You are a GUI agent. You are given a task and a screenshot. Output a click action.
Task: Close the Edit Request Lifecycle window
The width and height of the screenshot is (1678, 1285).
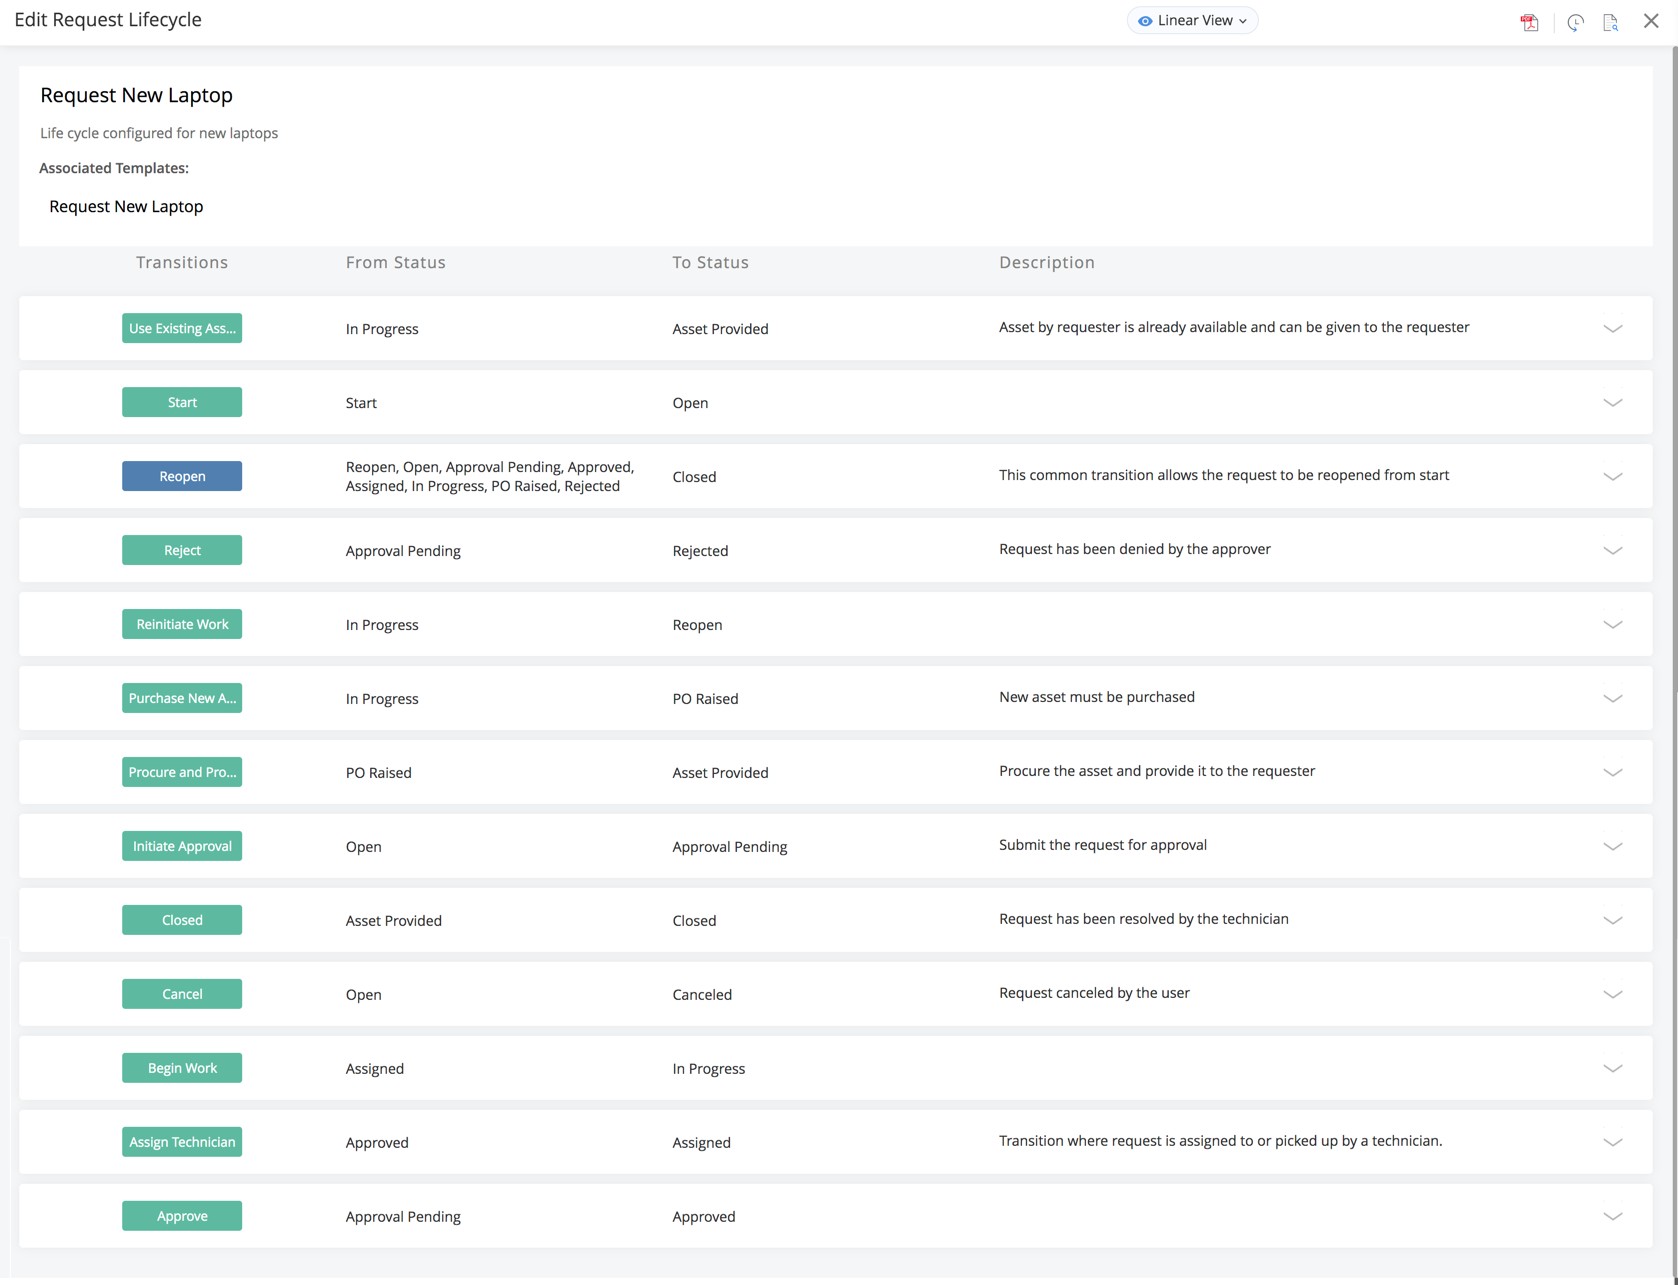[1651, 20]
